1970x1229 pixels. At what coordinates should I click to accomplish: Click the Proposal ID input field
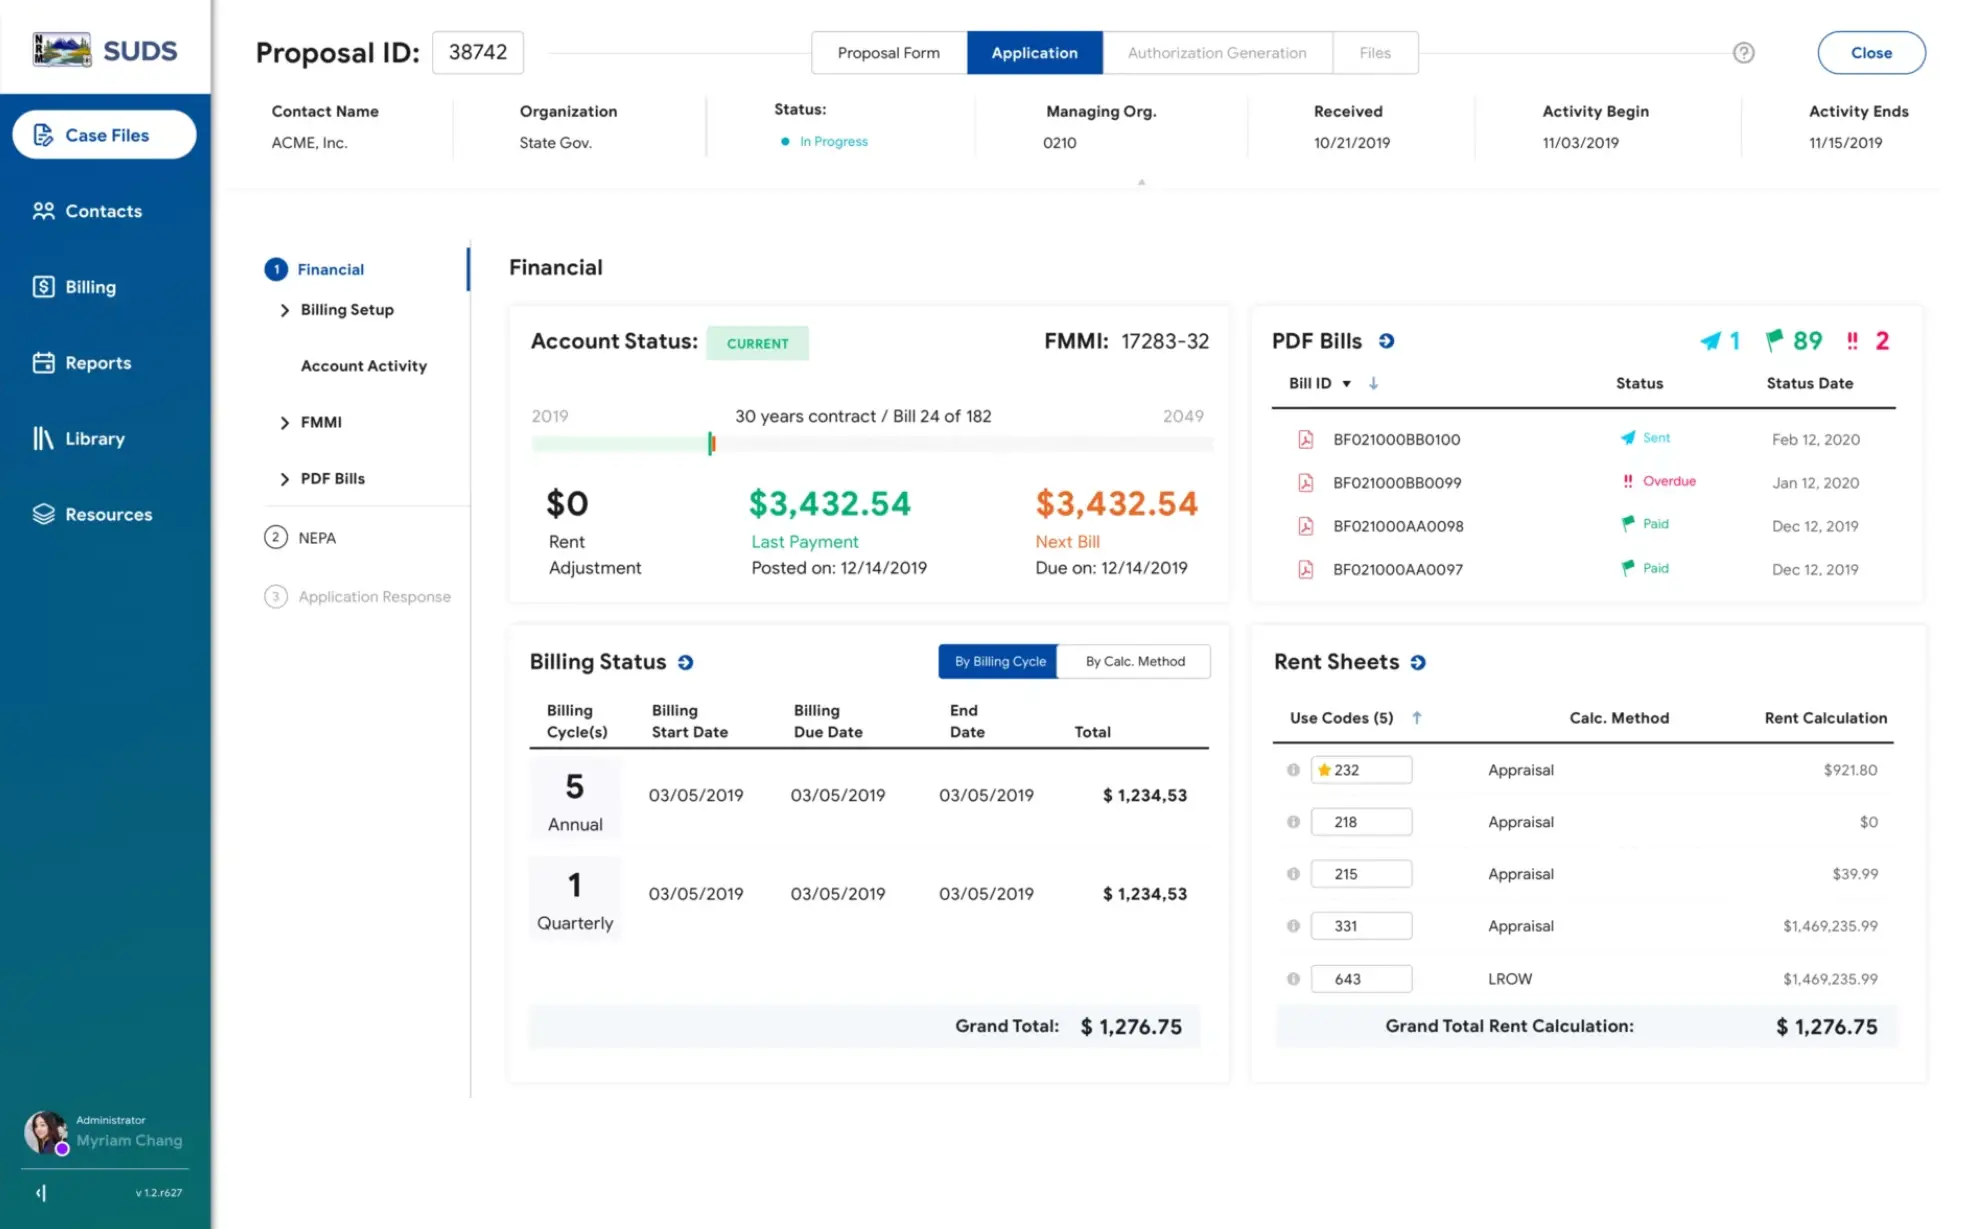pos(477,52)
